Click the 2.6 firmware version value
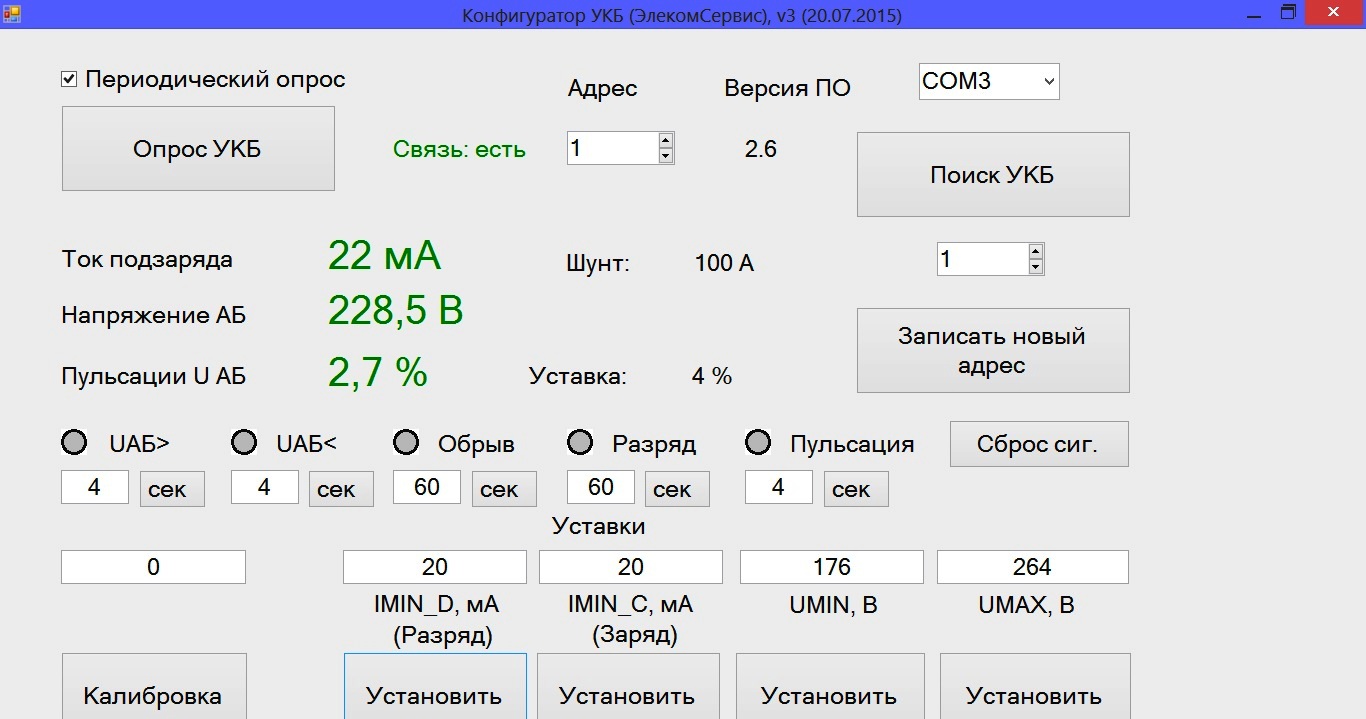The width and height of the screenshot is (1366, 719). [x=761, y=150]
